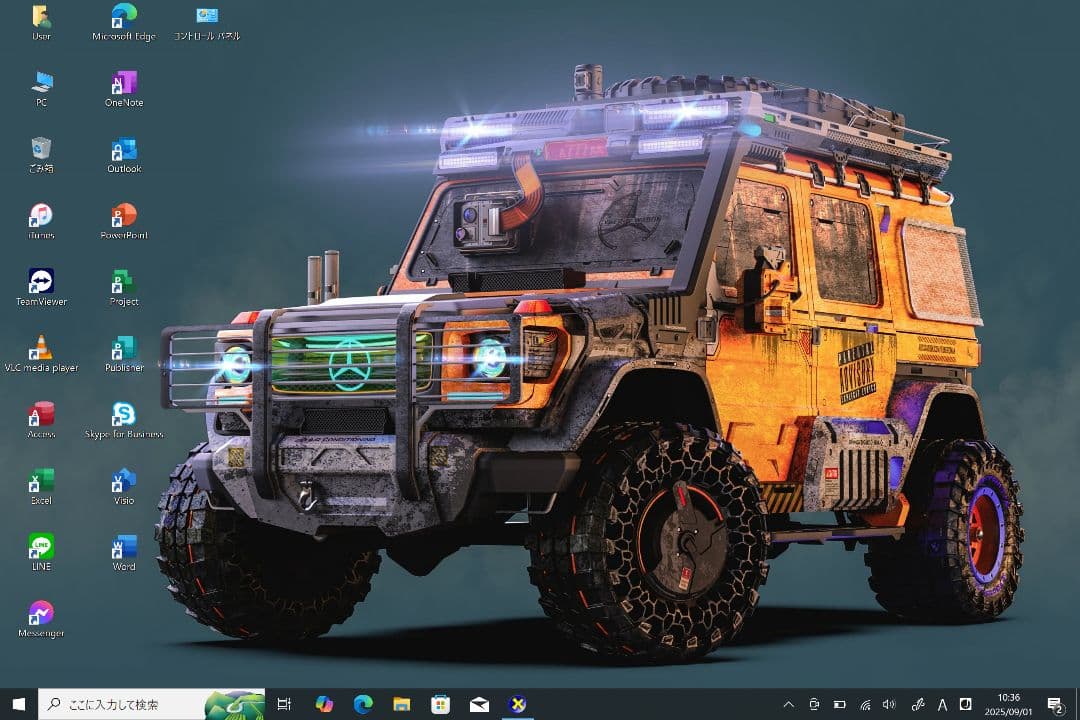
Task: Show hidden system tray icons
Action: (x=788, y=704)
